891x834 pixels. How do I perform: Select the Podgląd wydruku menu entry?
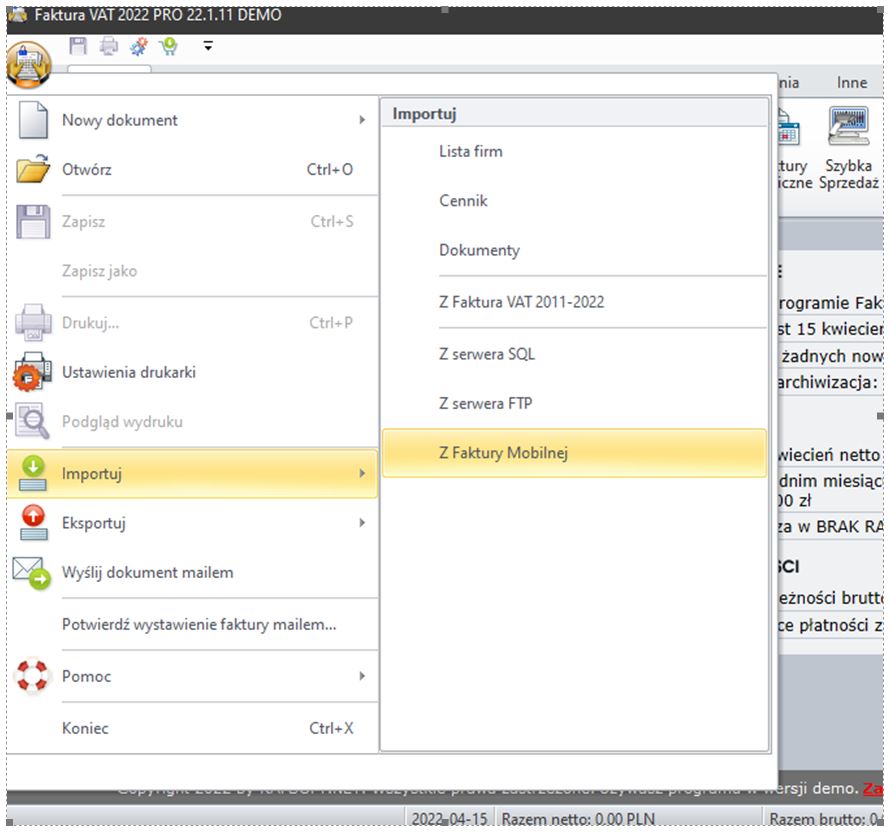(193, 422)
